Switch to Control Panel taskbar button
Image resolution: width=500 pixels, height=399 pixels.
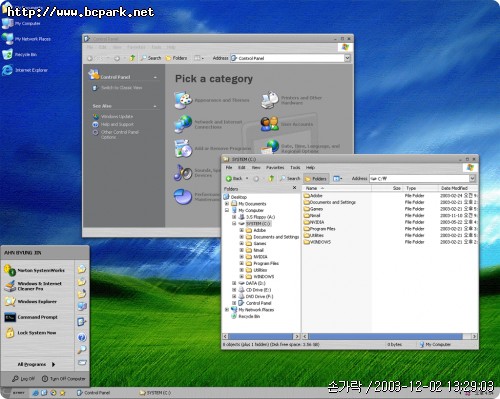pyautogui.click(x=93, y=393)
